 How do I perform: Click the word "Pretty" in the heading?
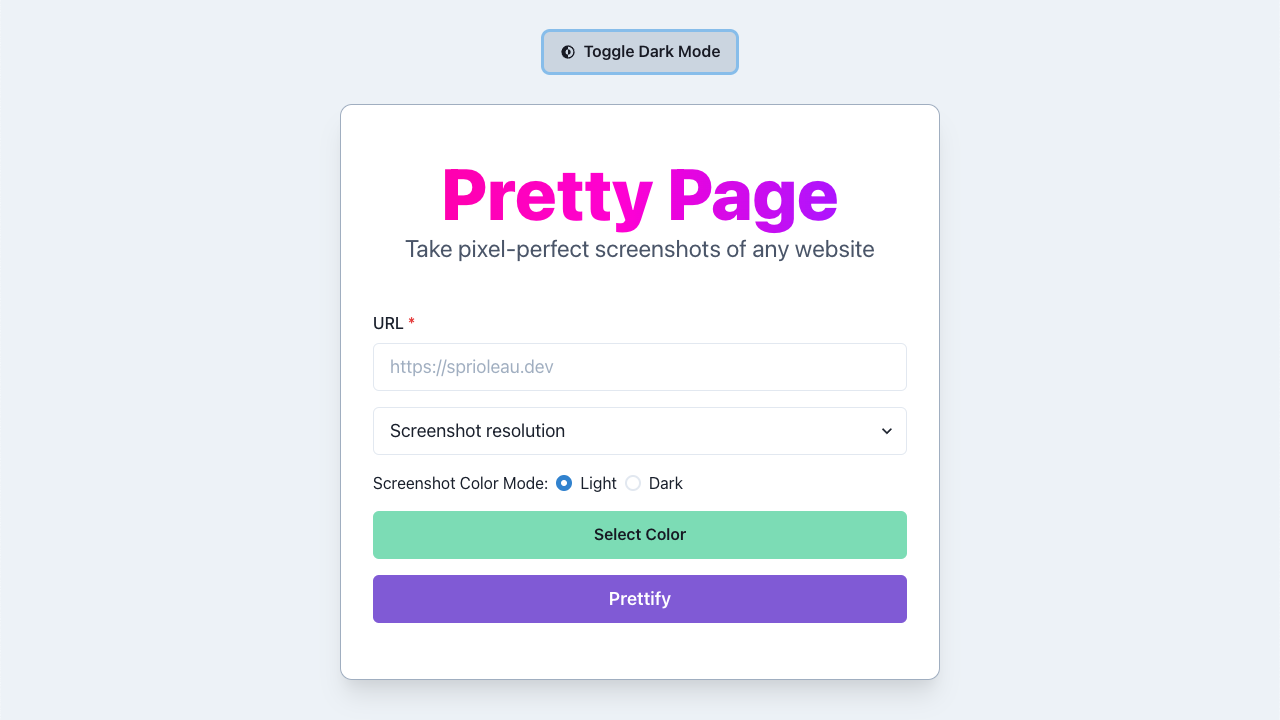click(x=547, y=197)
